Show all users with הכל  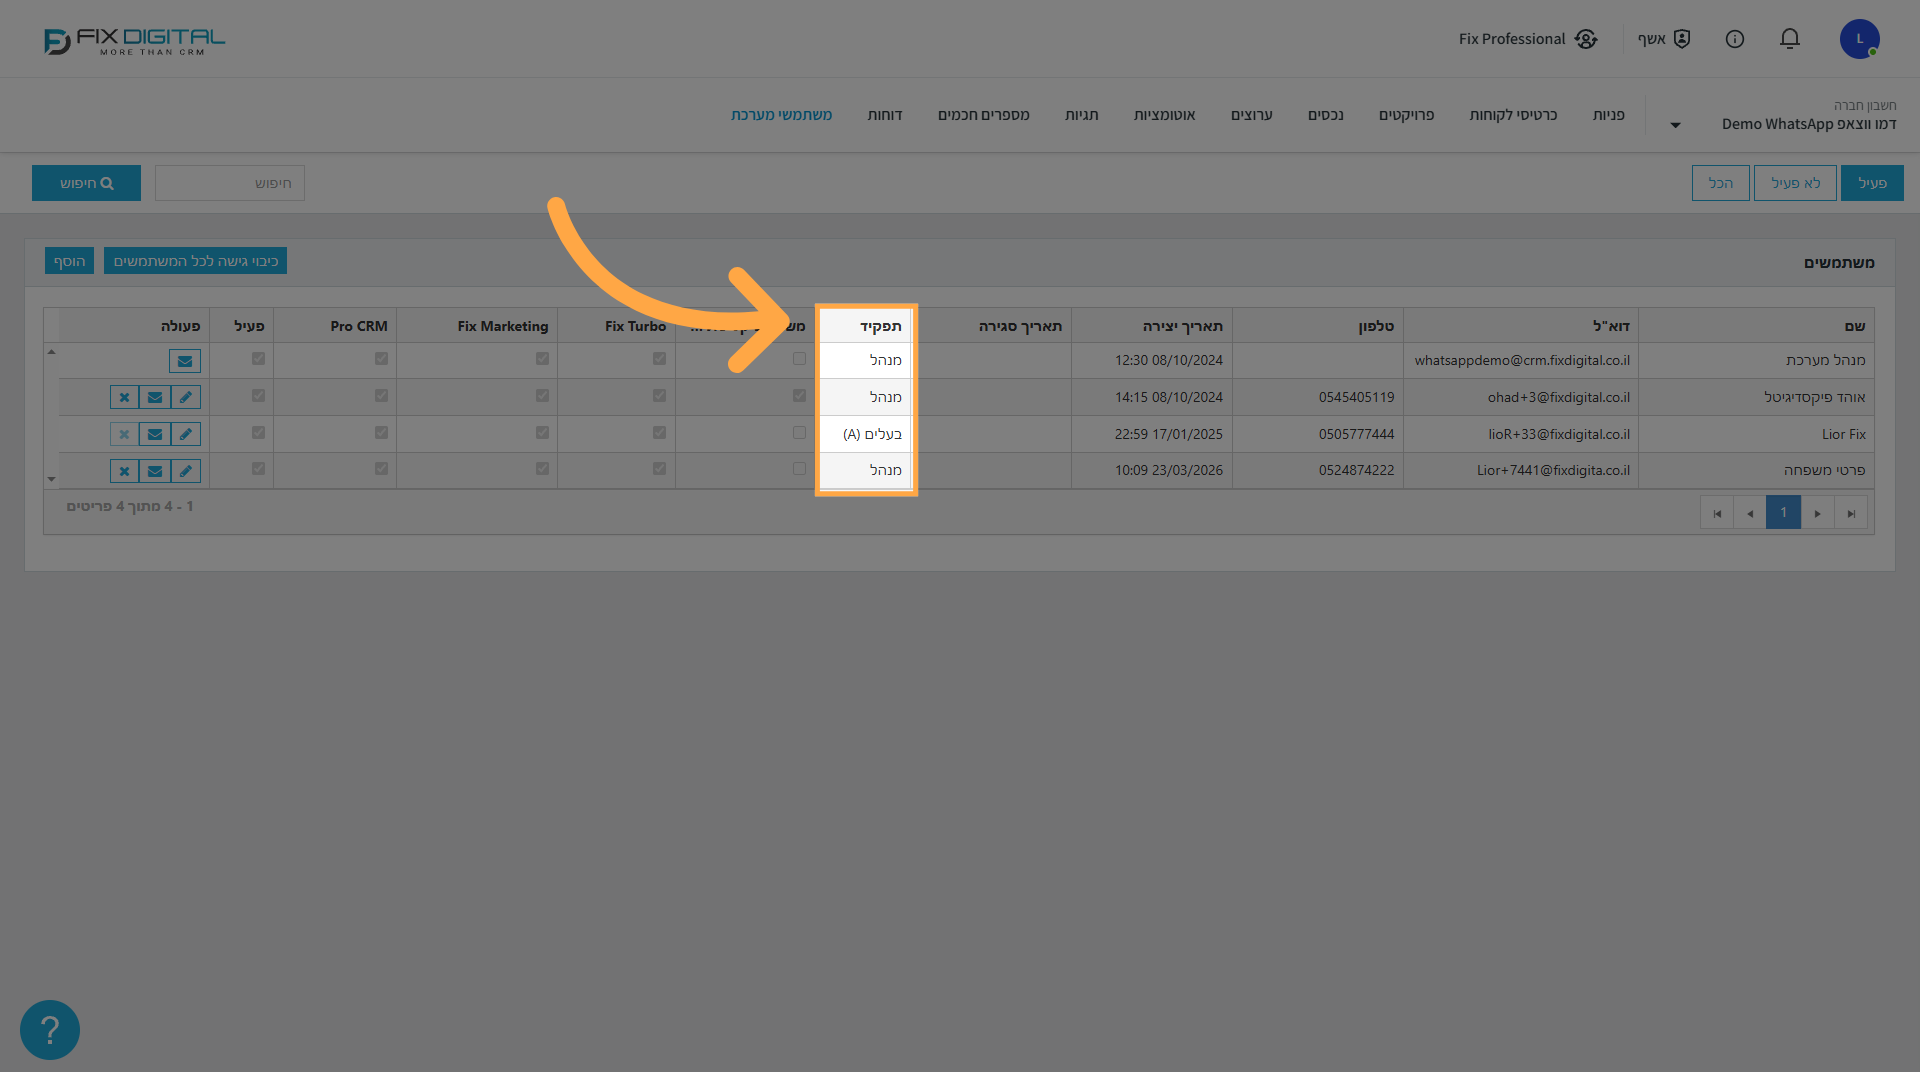click(1720, 183)
